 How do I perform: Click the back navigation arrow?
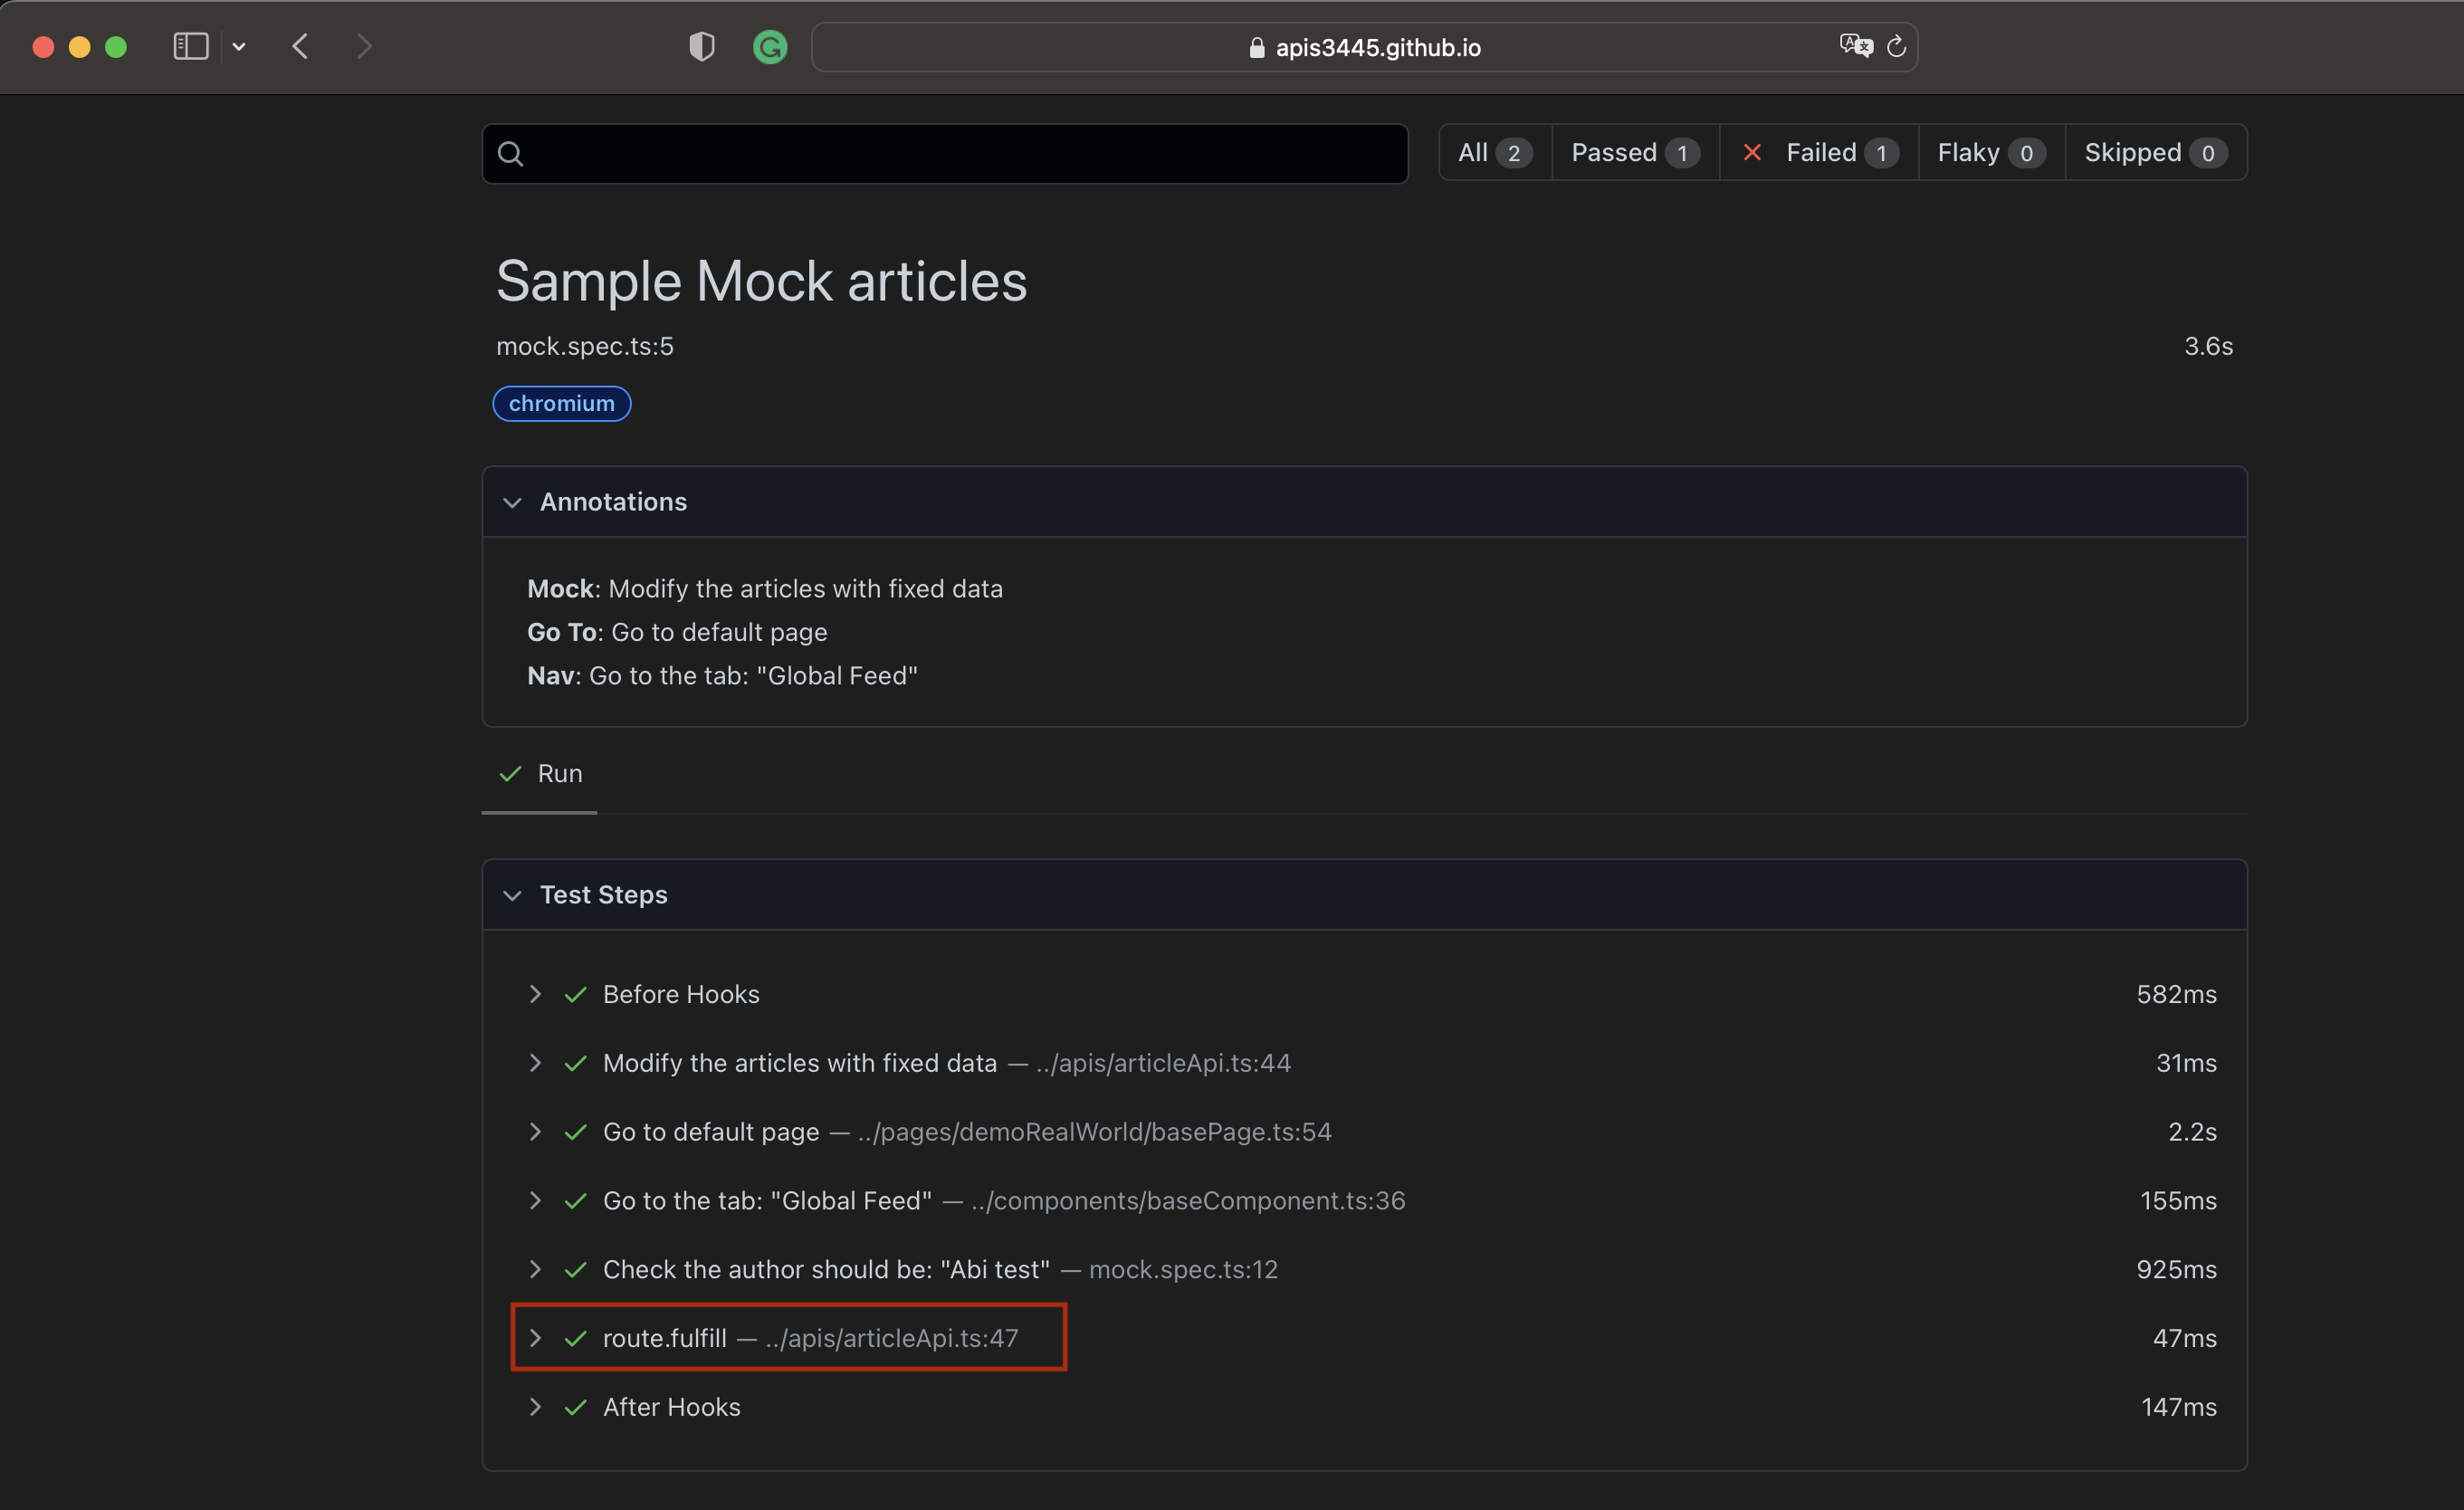point(300,46)
